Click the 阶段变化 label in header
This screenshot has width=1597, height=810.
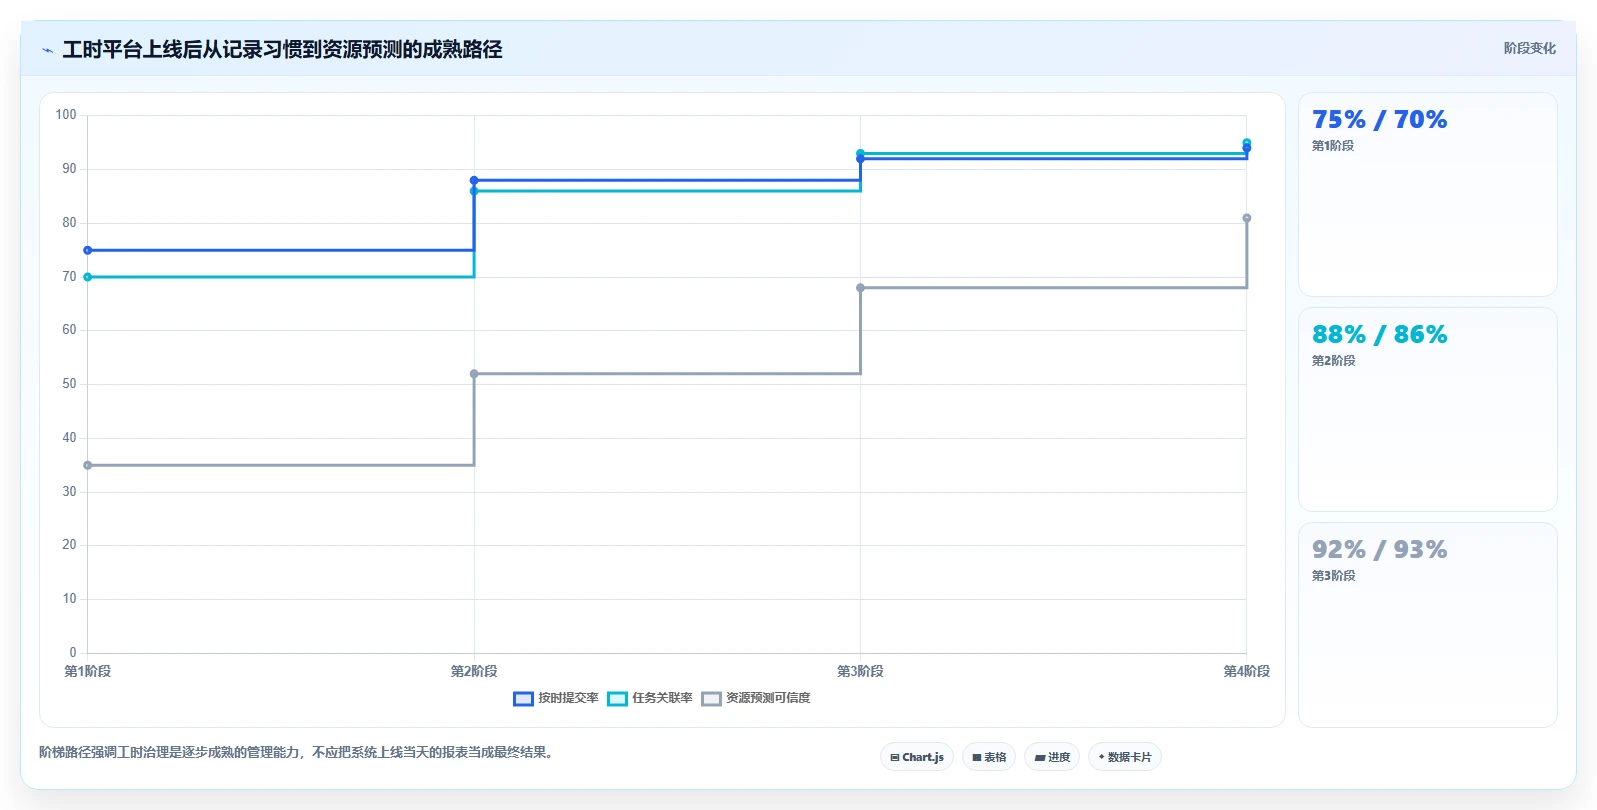click(x=1529, y=48)
